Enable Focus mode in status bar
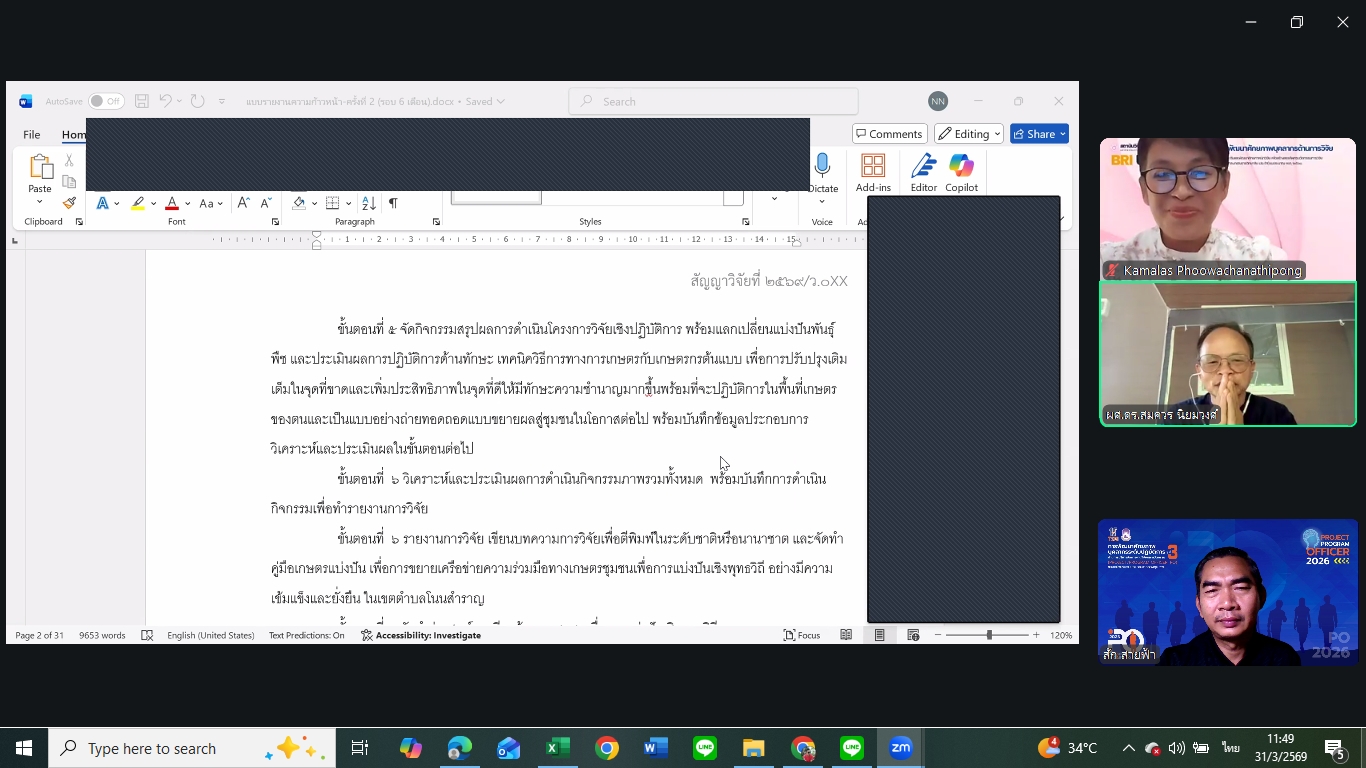 [802, 635]
